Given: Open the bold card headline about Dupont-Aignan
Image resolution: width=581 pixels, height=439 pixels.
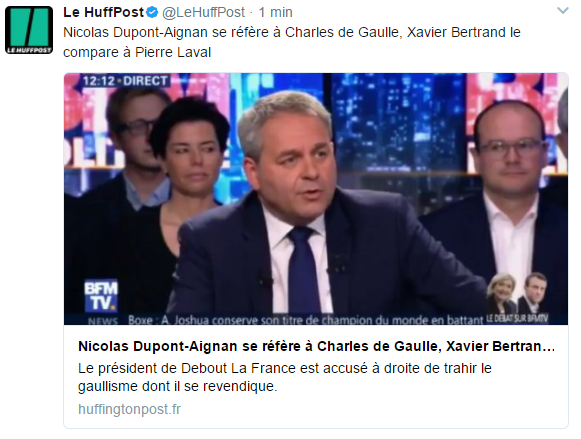Looking at the screenshot, I should pyautogui.click(x=316, y=346).
